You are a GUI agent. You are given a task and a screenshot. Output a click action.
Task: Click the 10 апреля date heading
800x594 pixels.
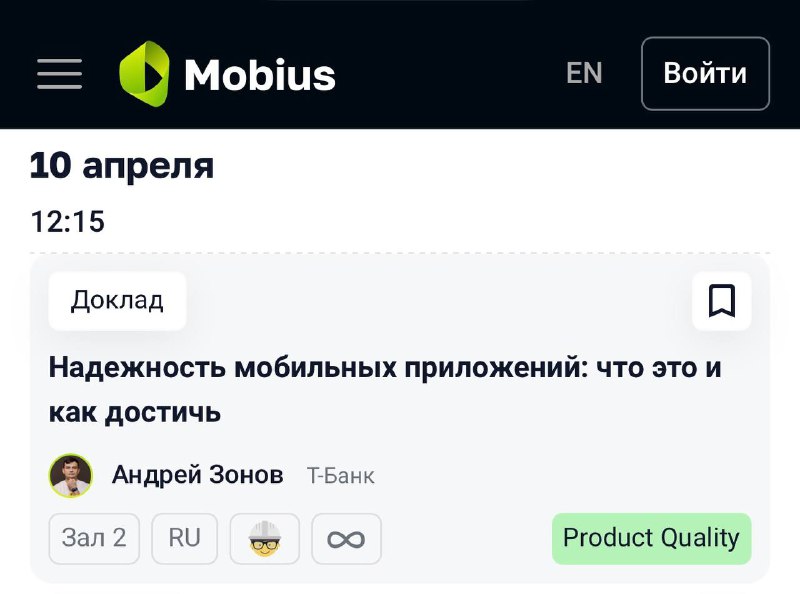tap(122, 166)
